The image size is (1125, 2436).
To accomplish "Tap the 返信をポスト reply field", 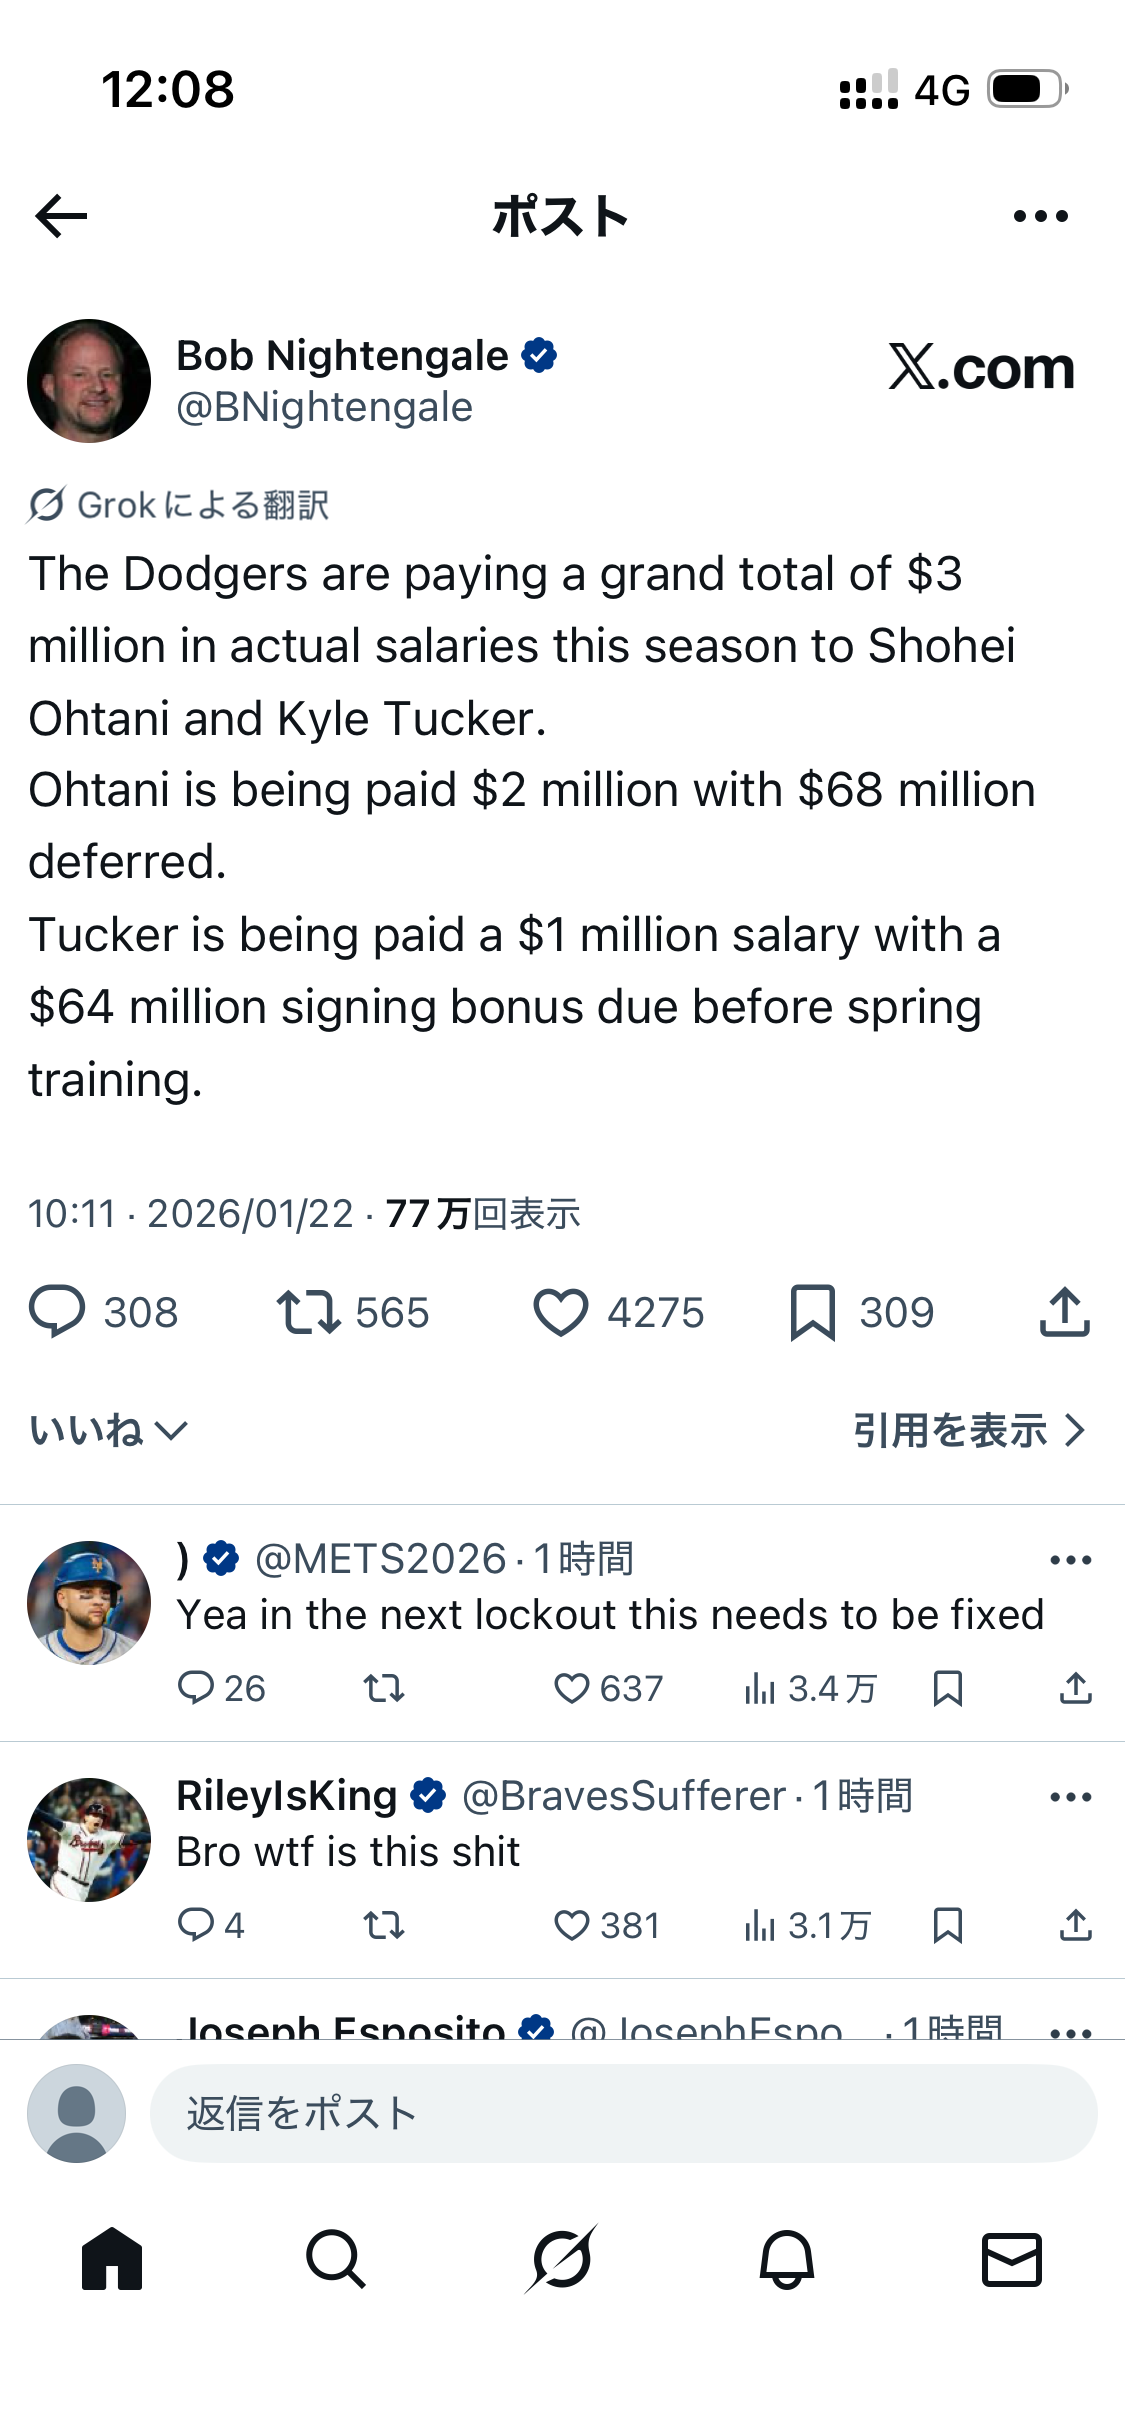I will point(622,2113).
